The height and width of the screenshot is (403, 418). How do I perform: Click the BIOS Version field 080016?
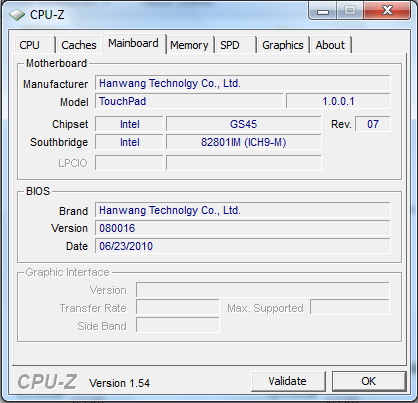click(x=243, y=228)
